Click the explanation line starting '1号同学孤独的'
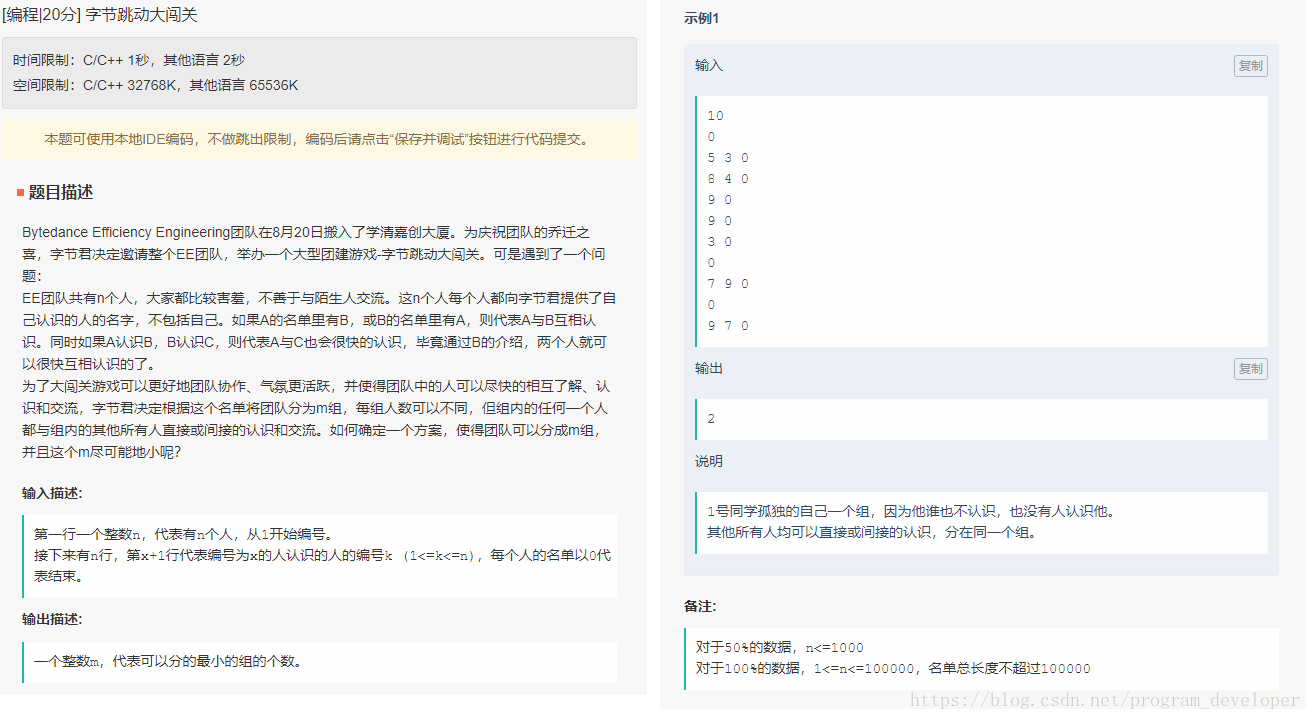Viewport: 1312px width, 720px height. 911,512
